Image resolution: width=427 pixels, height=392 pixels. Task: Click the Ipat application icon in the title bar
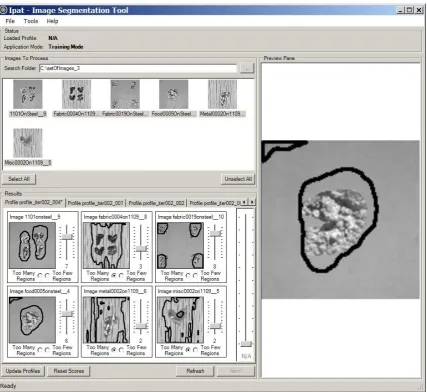[x=3, y=10]
